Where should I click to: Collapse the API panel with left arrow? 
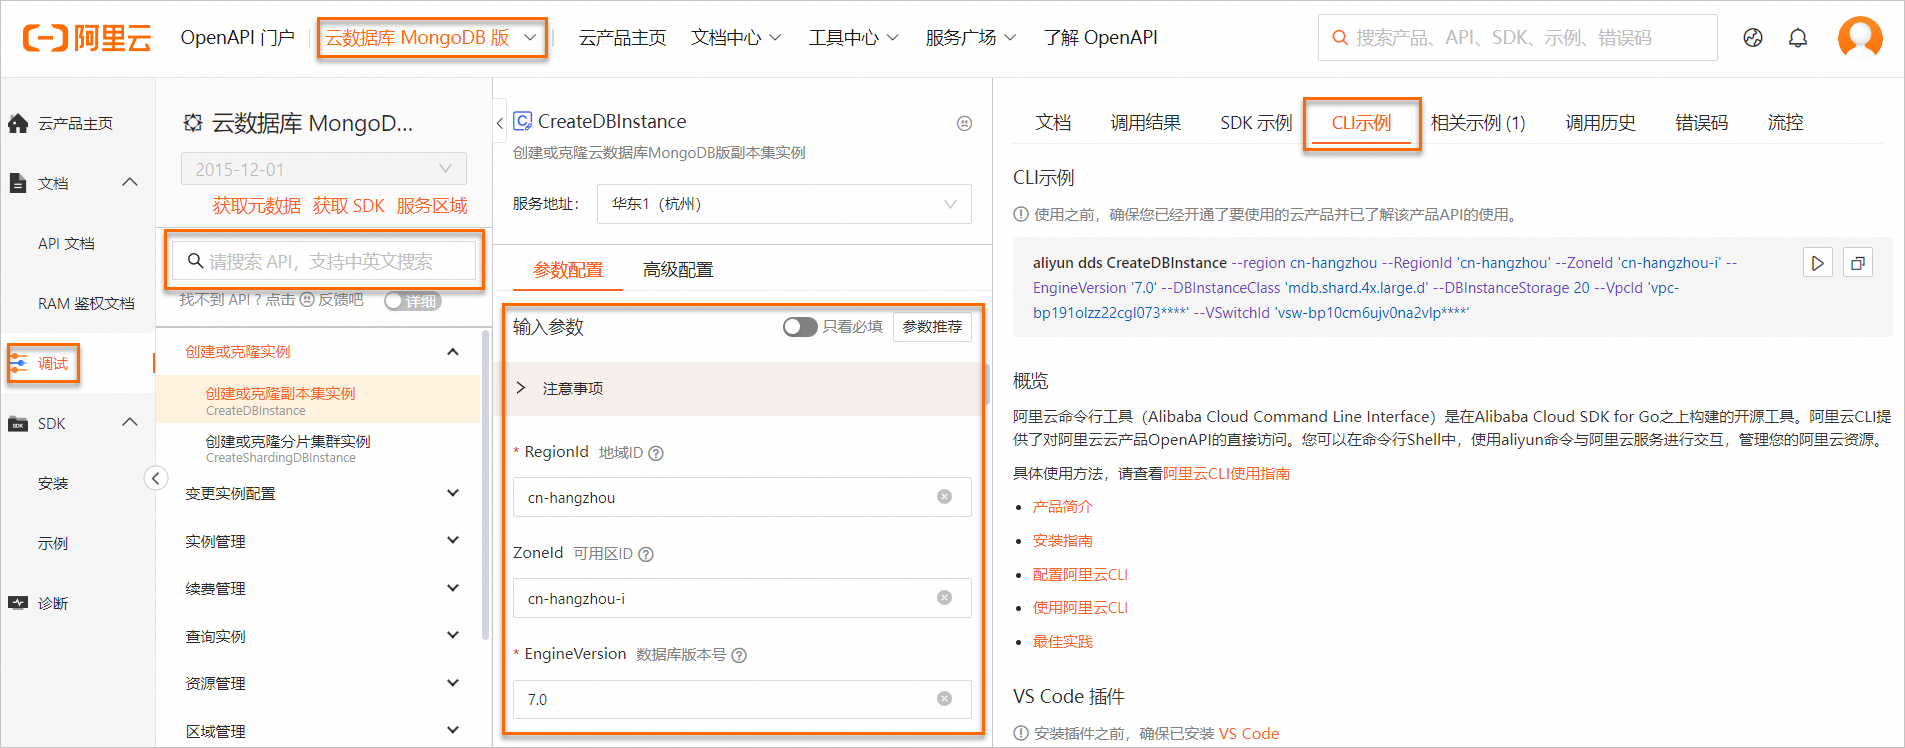coord(500,123)
